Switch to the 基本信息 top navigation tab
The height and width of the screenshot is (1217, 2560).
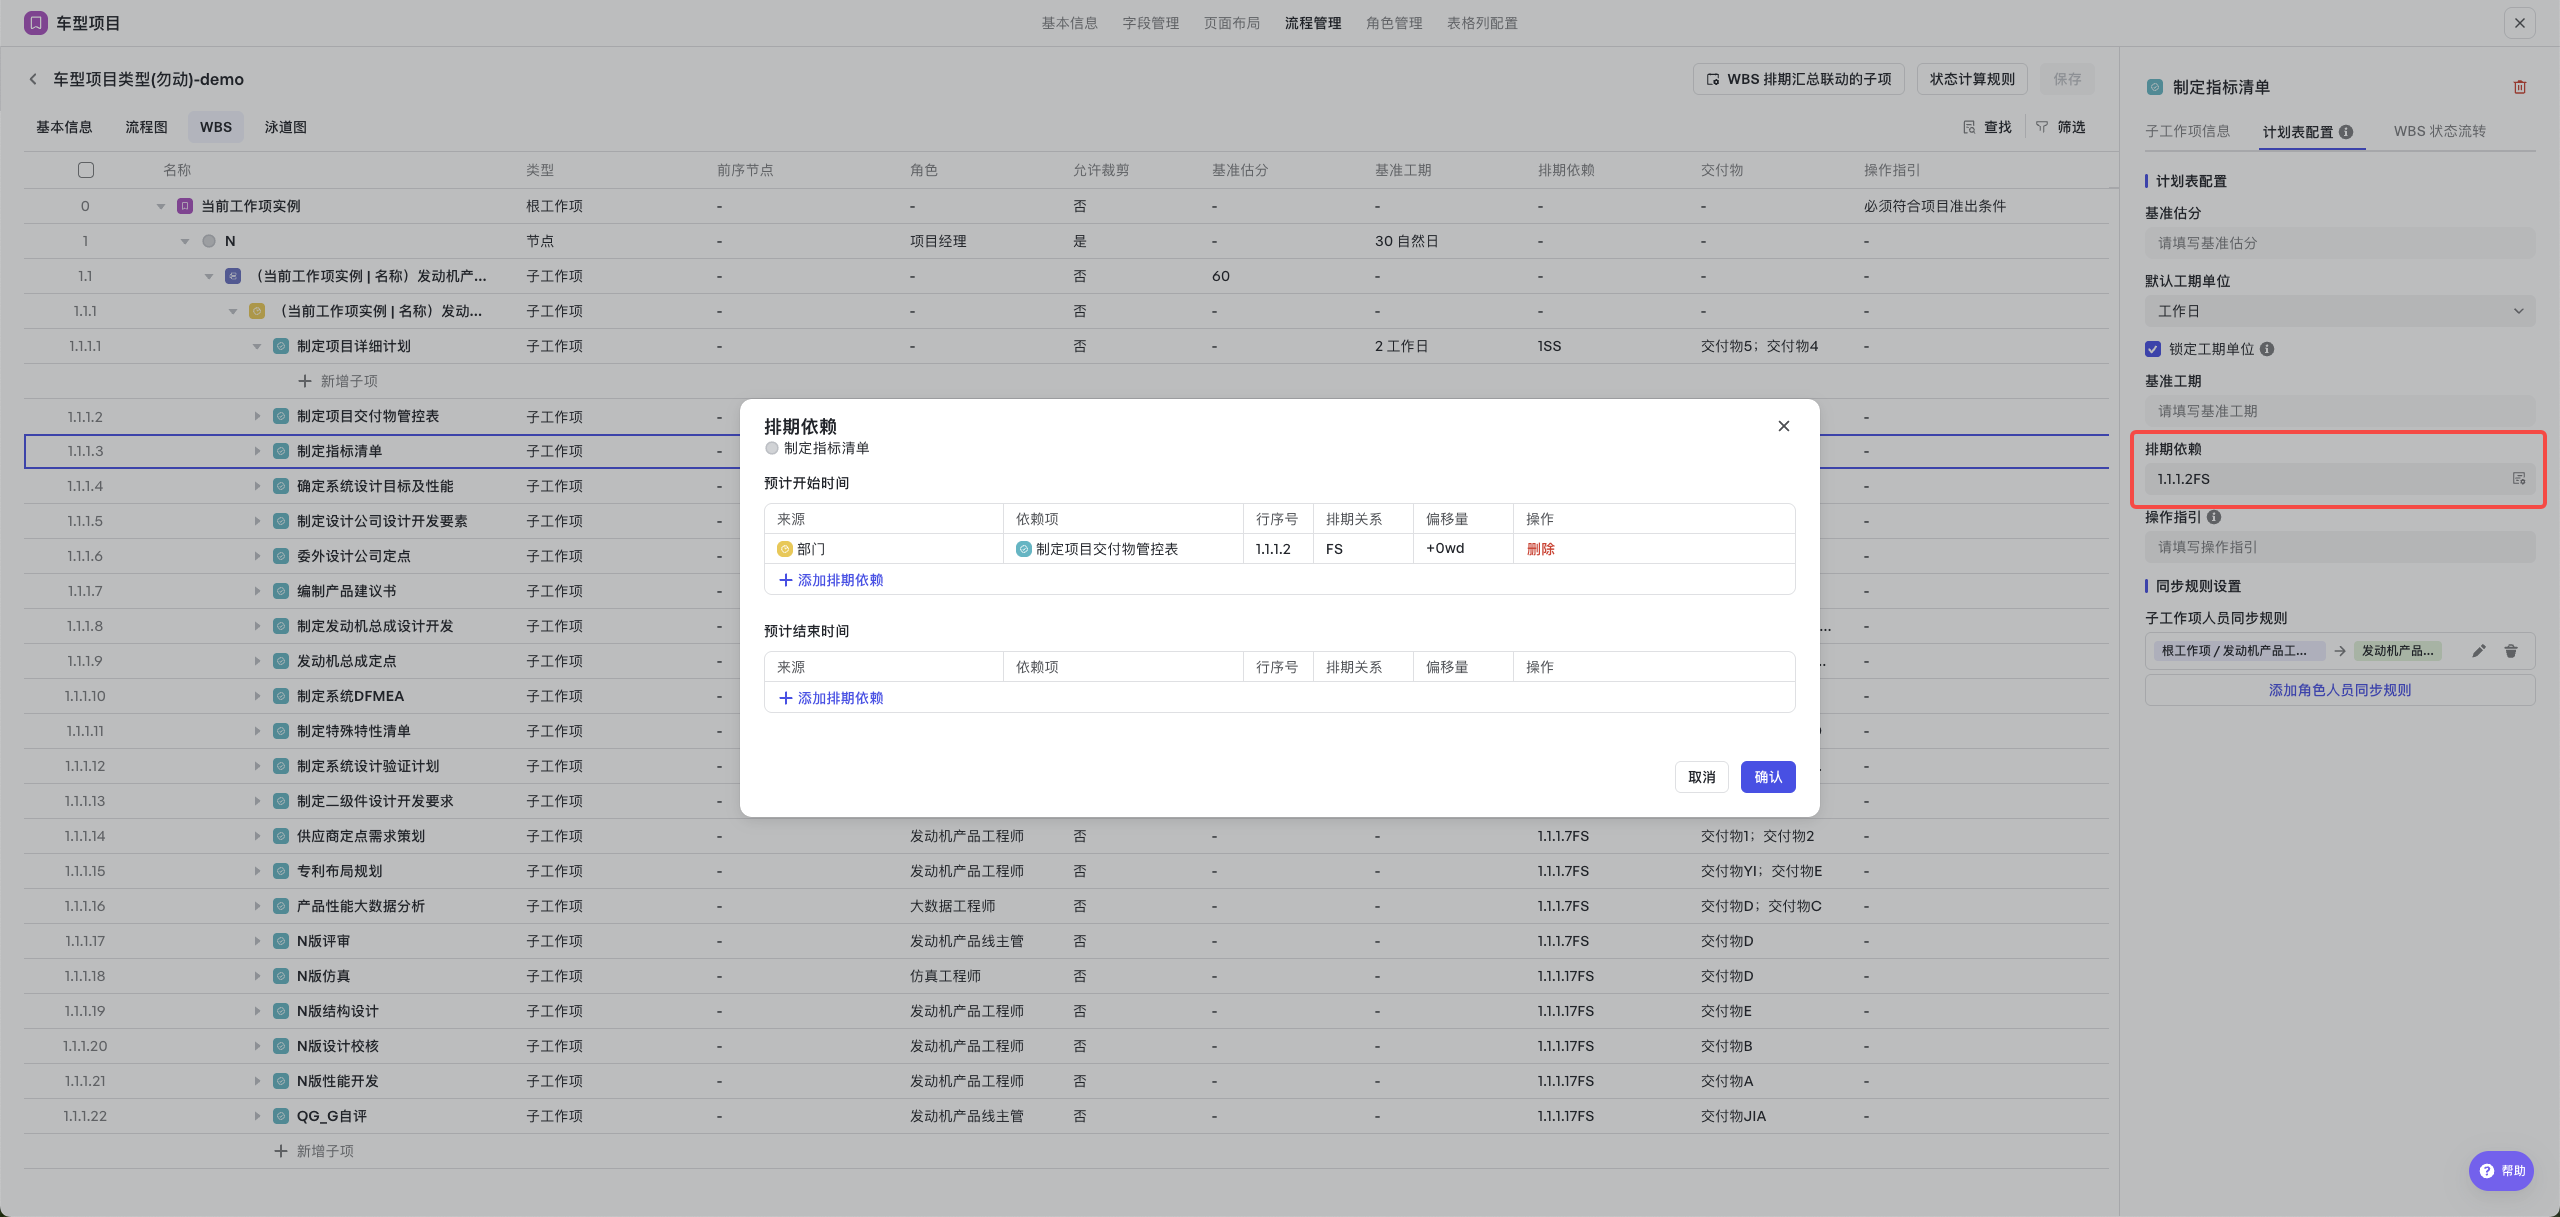pos(1069,23)
